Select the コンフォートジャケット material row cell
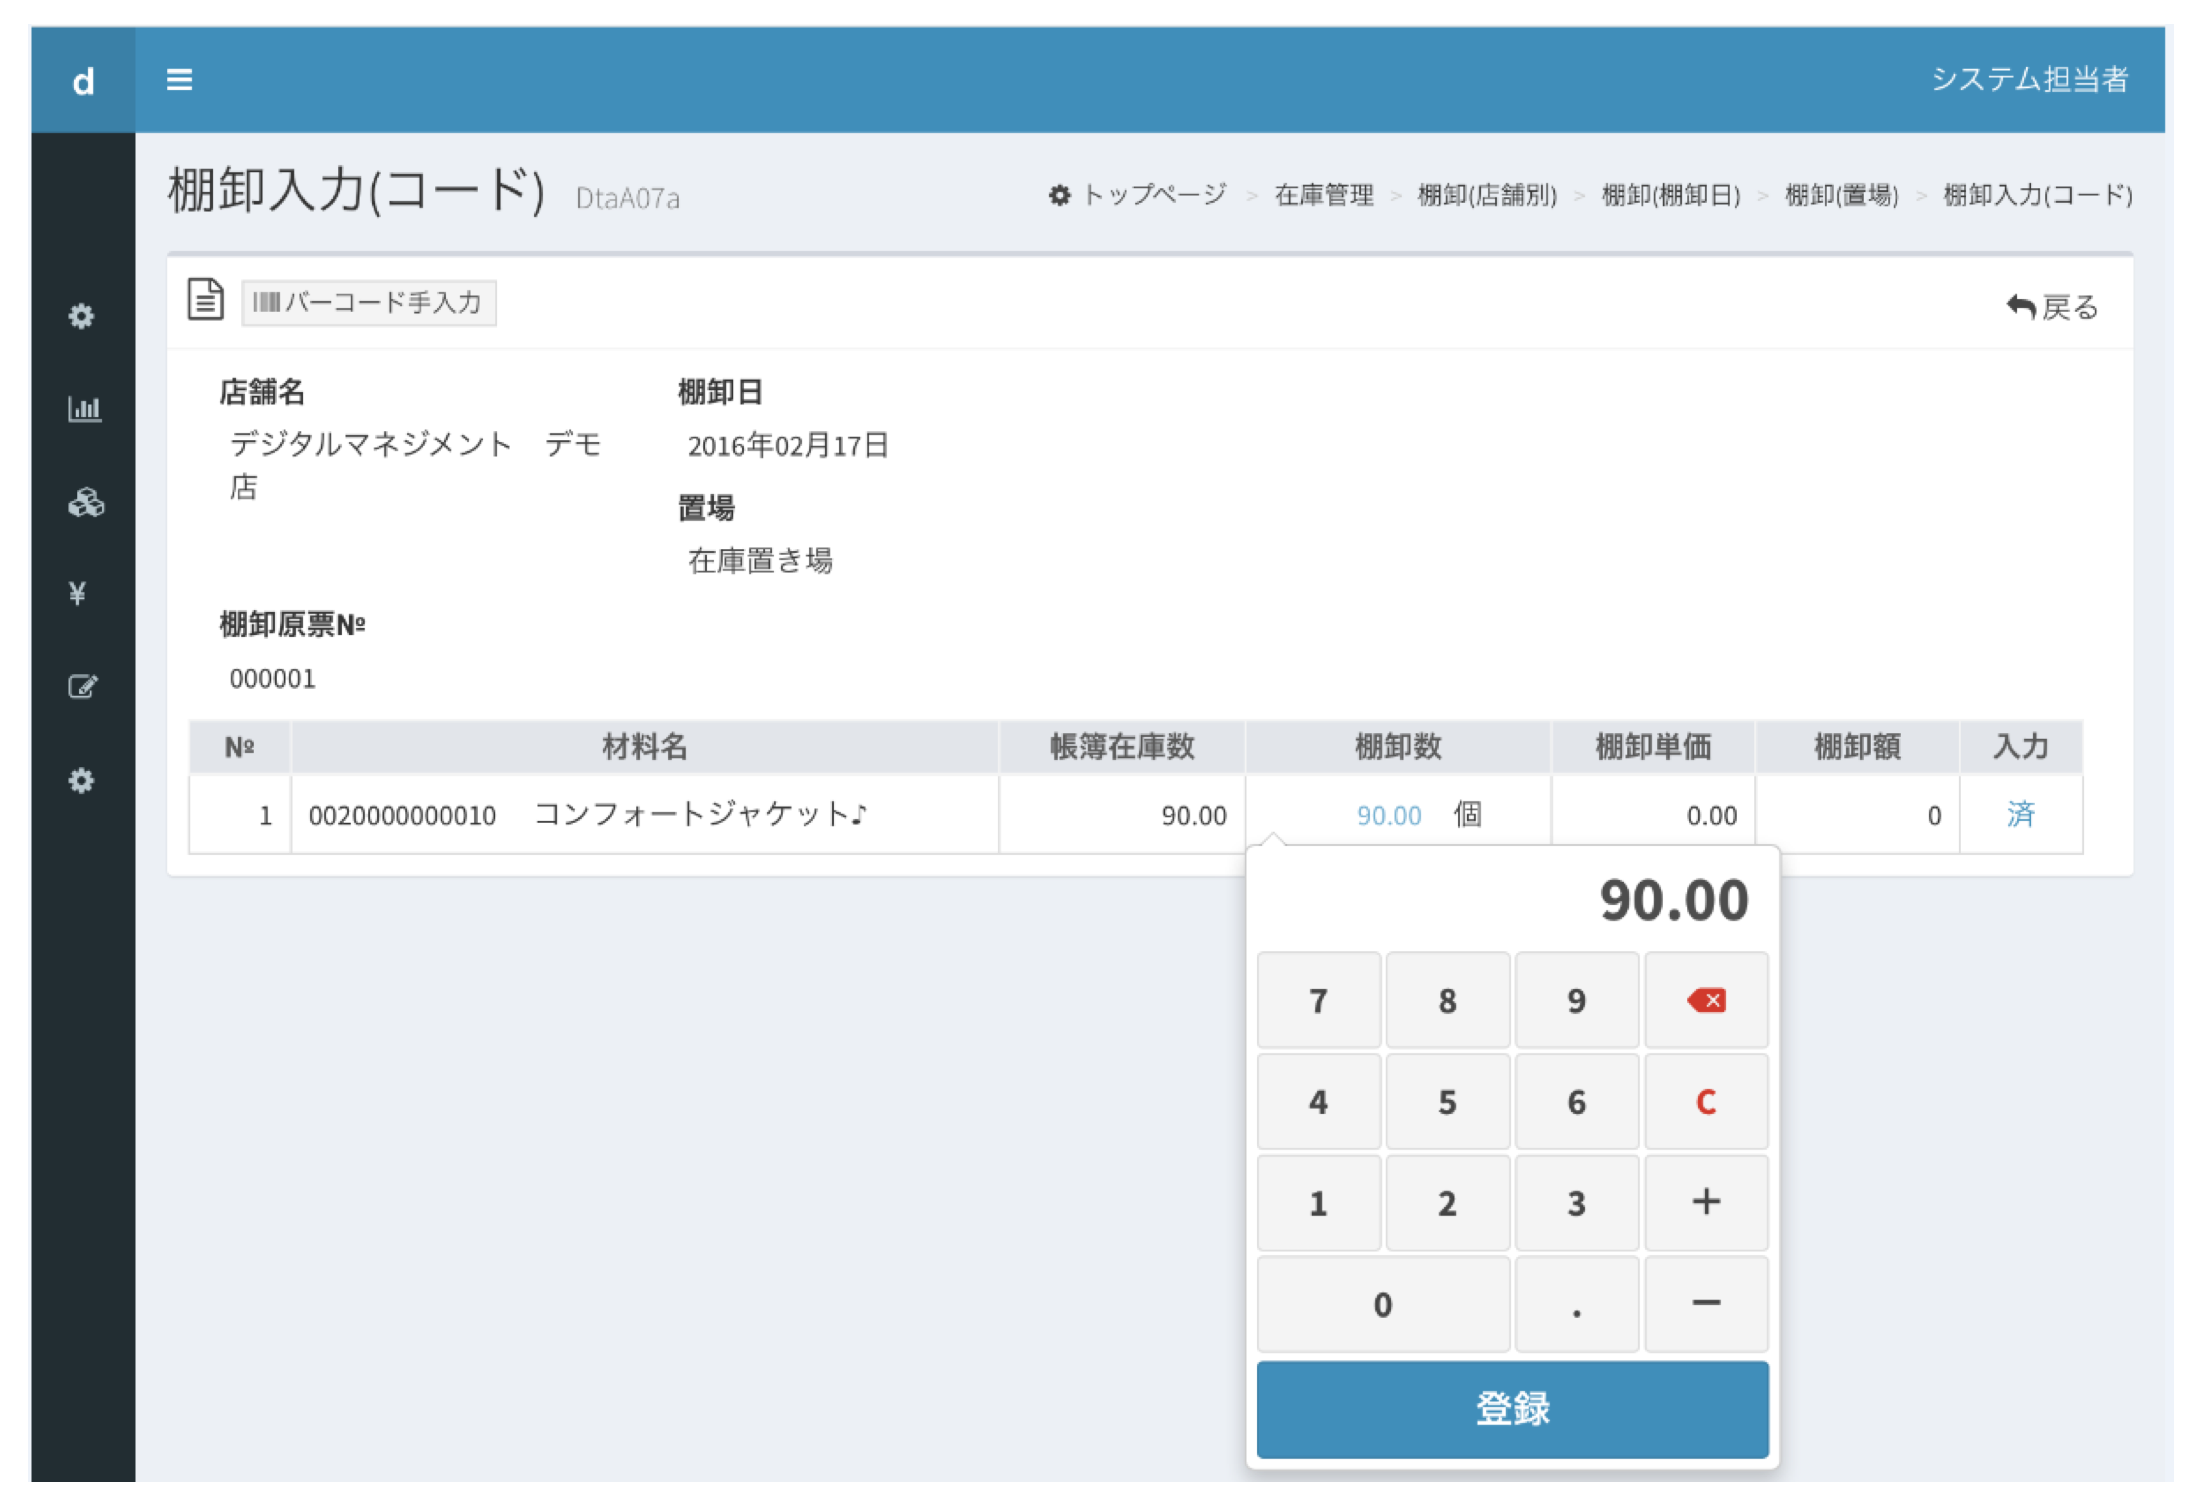 point(645,814)
